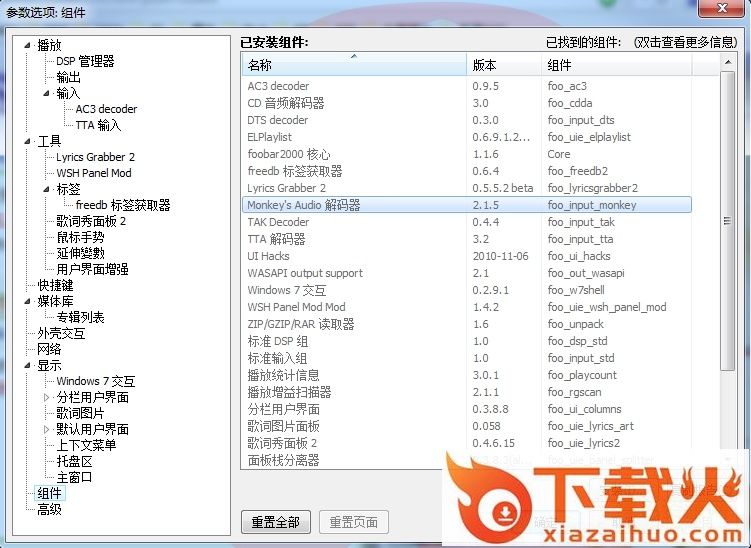The width and height of the screenshot is (751, 548).
Task: Collapse the 播放 tree node
Action: 27,46
